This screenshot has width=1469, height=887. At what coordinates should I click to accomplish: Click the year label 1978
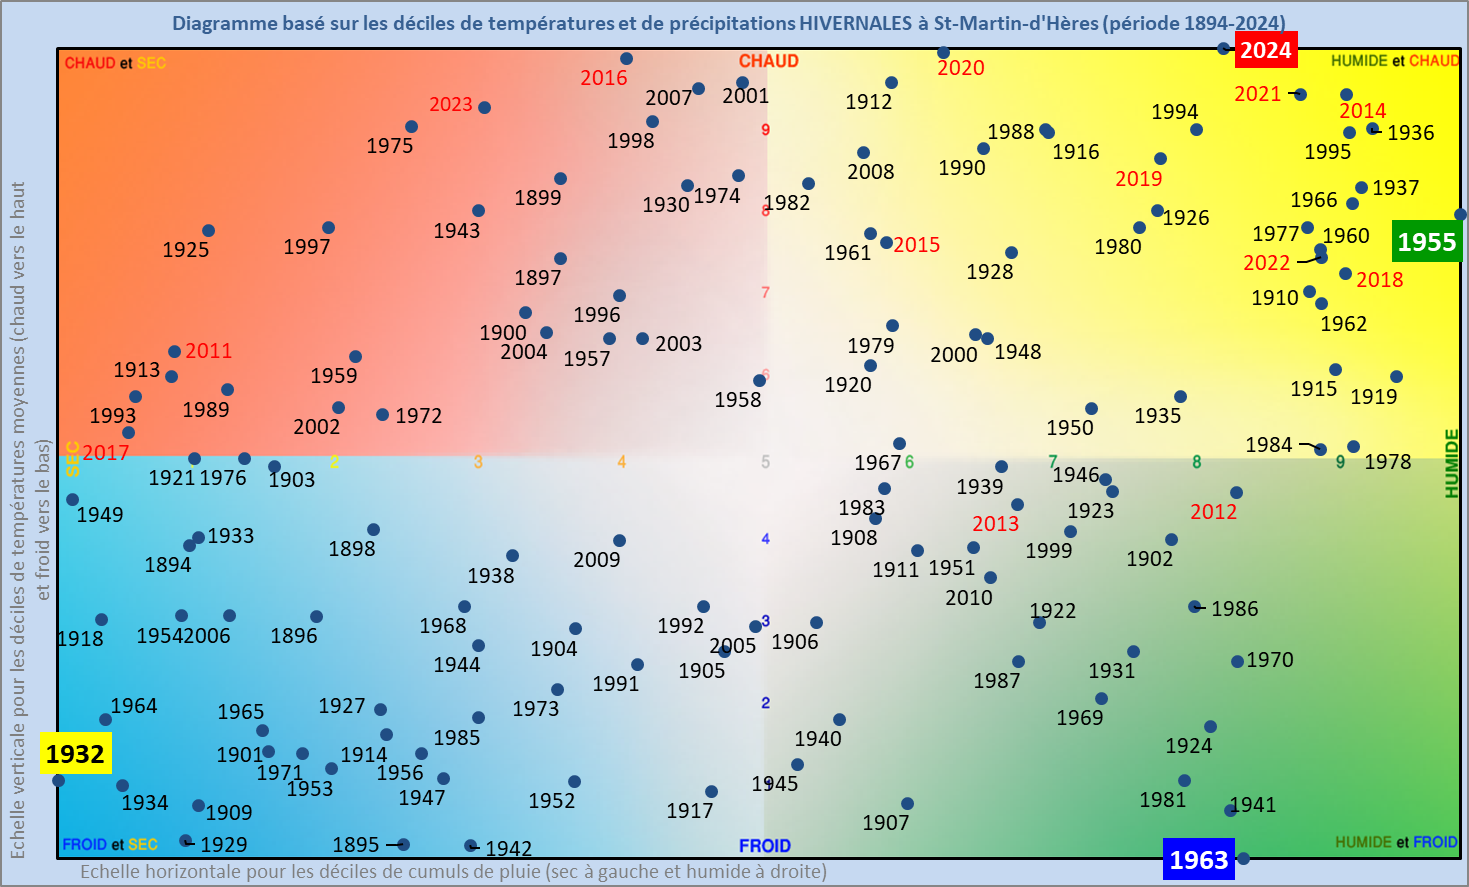point(1388,462)
